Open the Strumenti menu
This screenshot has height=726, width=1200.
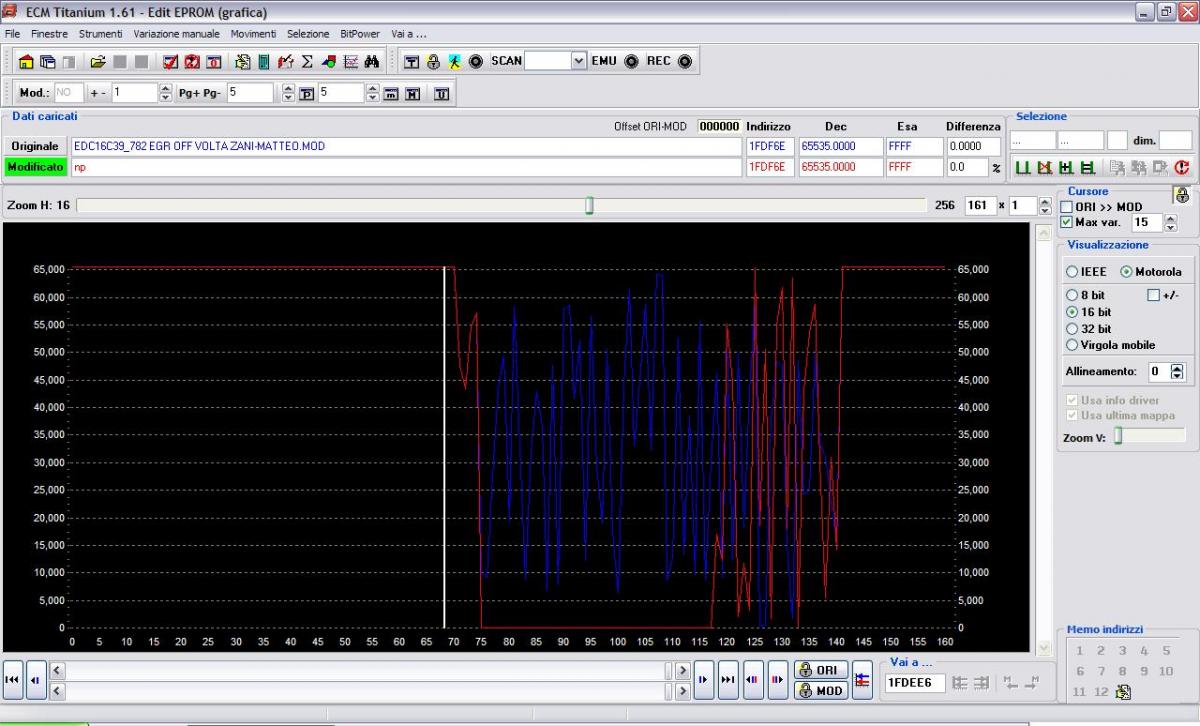tap(101, 34)
